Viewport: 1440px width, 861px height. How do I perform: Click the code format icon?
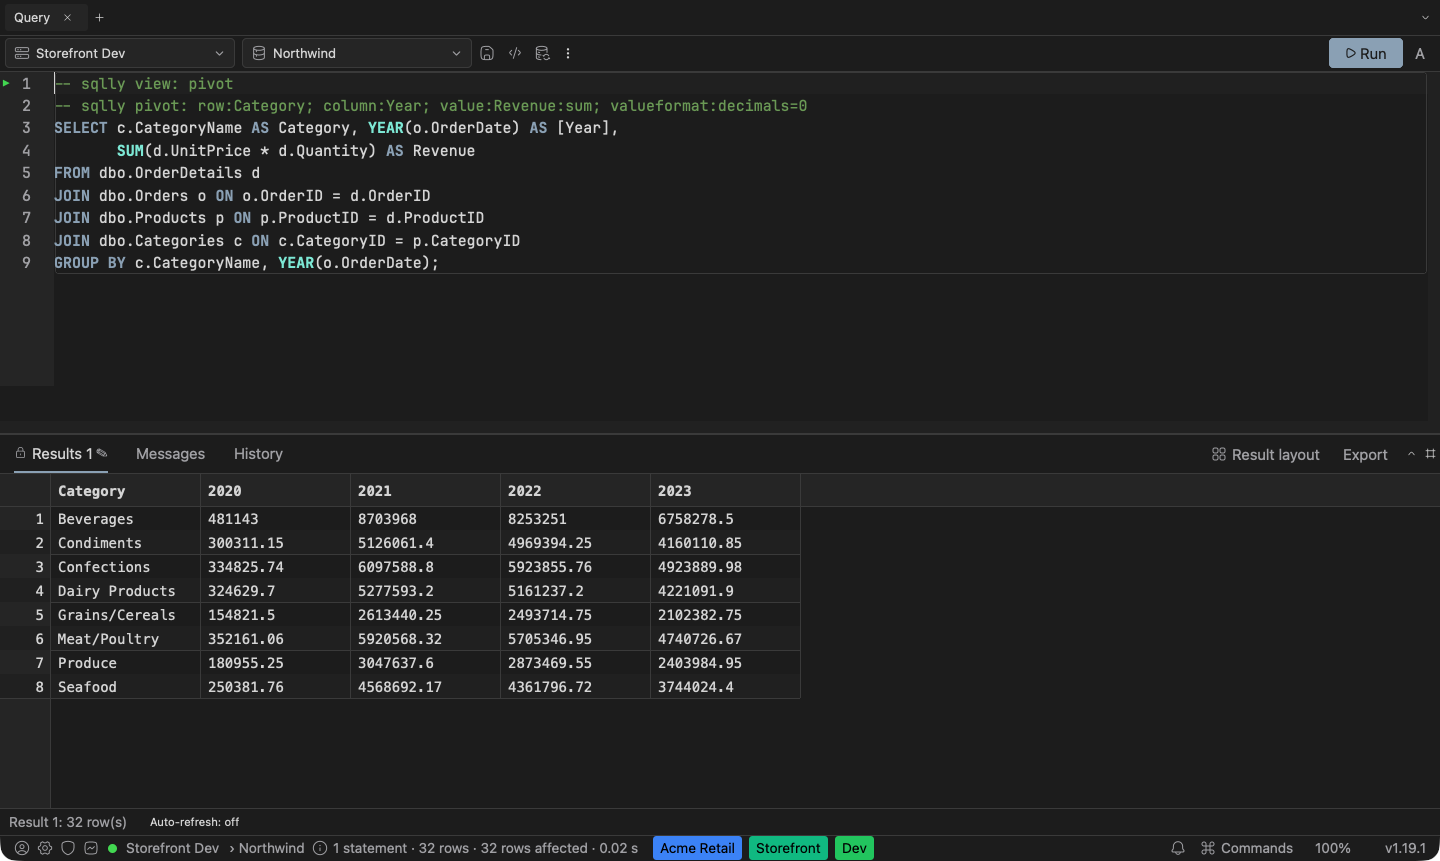[515, 53]
